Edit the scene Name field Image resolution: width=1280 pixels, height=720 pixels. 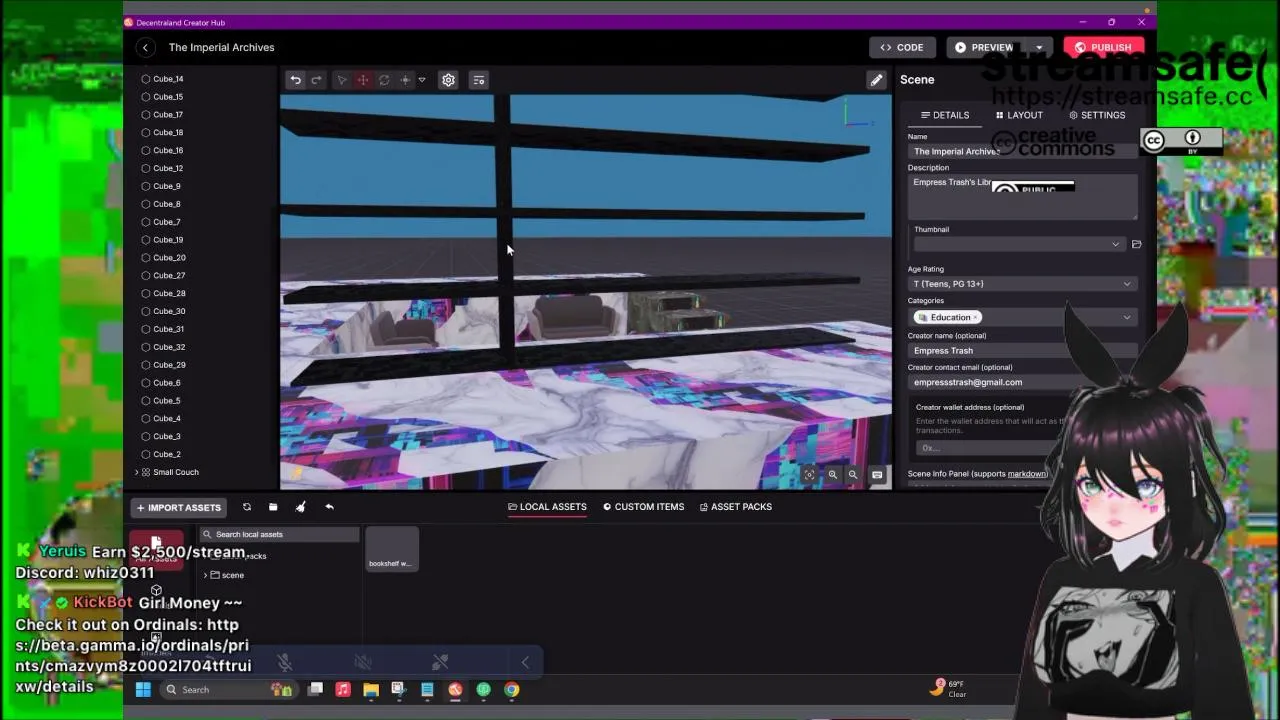click(1022, 151)
